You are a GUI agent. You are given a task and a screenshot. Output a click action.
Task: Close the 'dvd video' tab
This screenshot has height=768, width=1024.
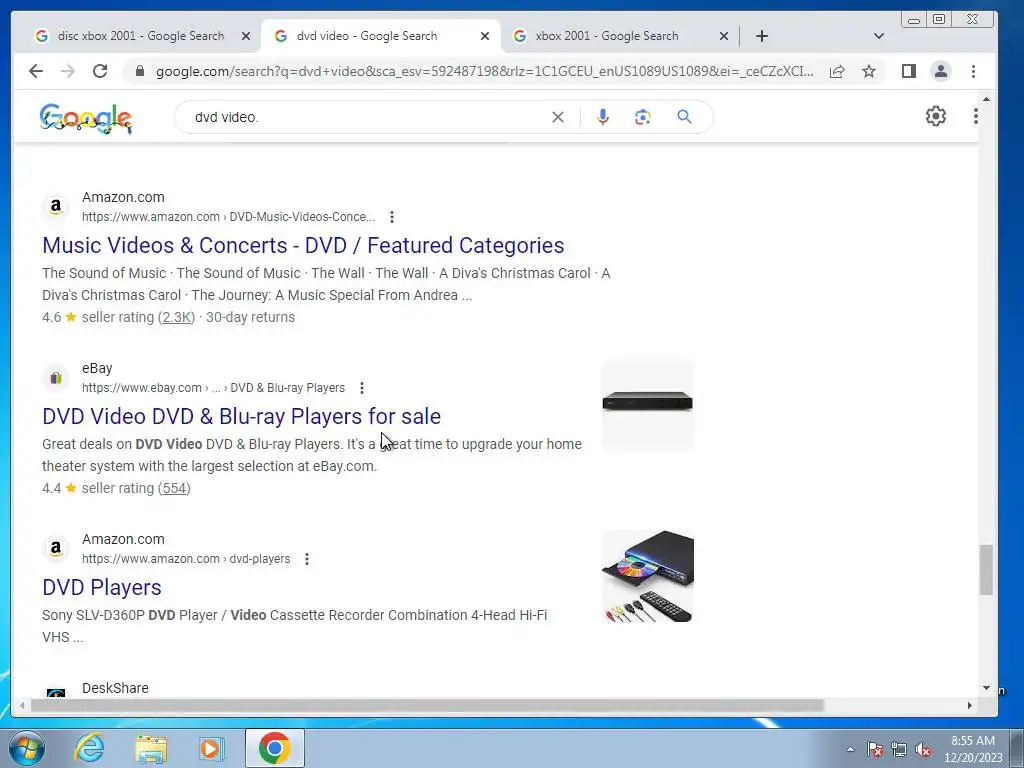point(485,37)
